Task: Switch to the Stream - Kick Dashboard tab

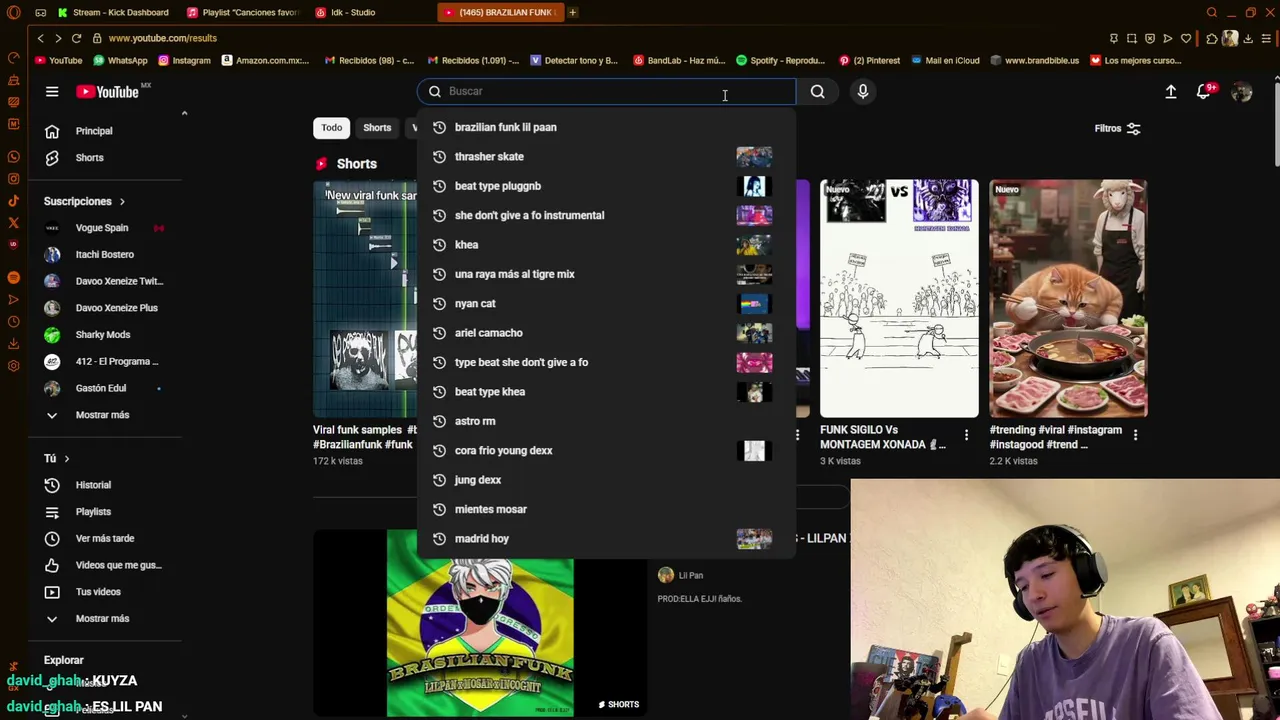Action: (x=112, y=12)
